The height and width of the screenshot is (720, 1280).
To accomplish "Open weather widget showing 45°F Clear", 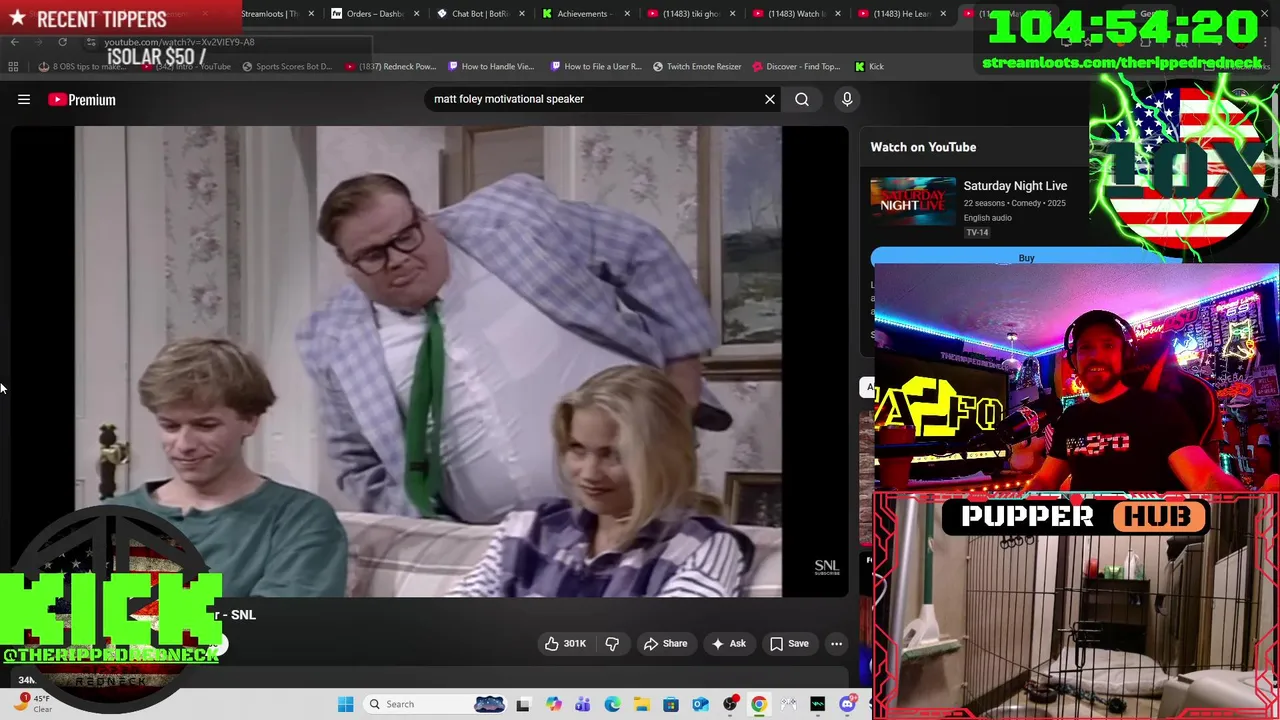I will click(x=33, y=704).
